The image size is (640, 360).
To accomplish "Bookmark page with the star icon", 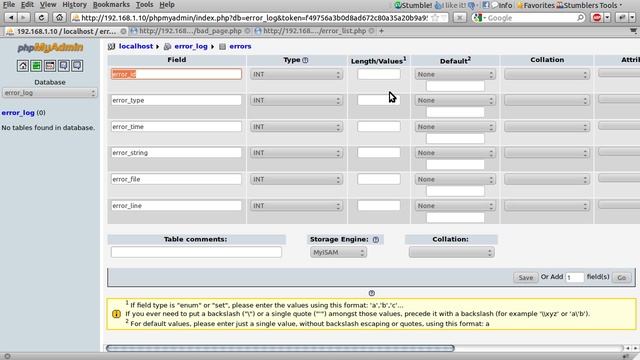I will [x=435, y=18].
